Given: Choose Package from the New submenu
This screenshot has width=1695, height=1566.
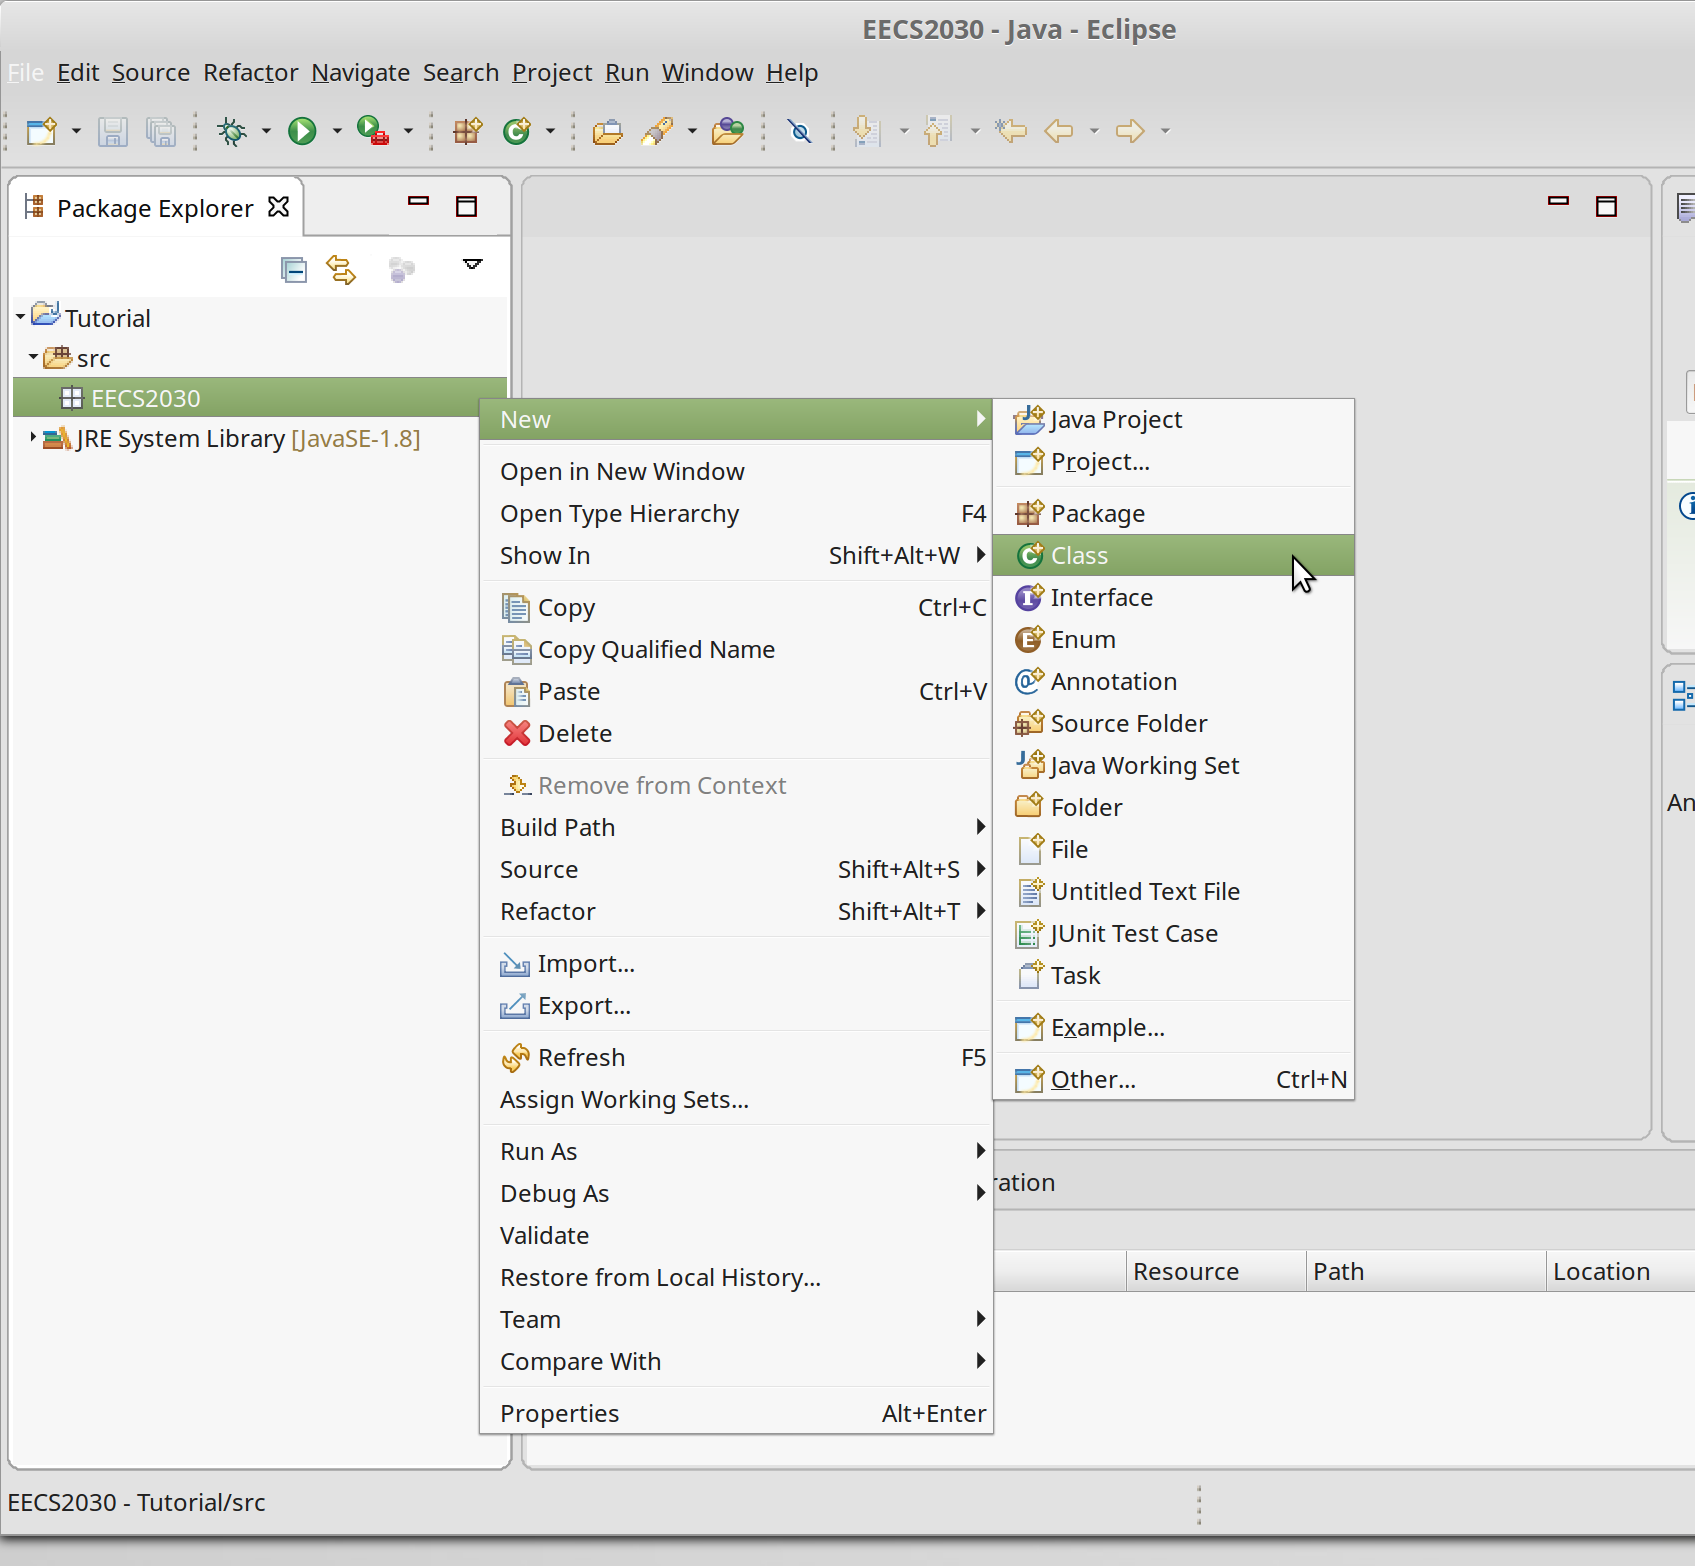Looking at the screenshot, I should coord(1174,513).
